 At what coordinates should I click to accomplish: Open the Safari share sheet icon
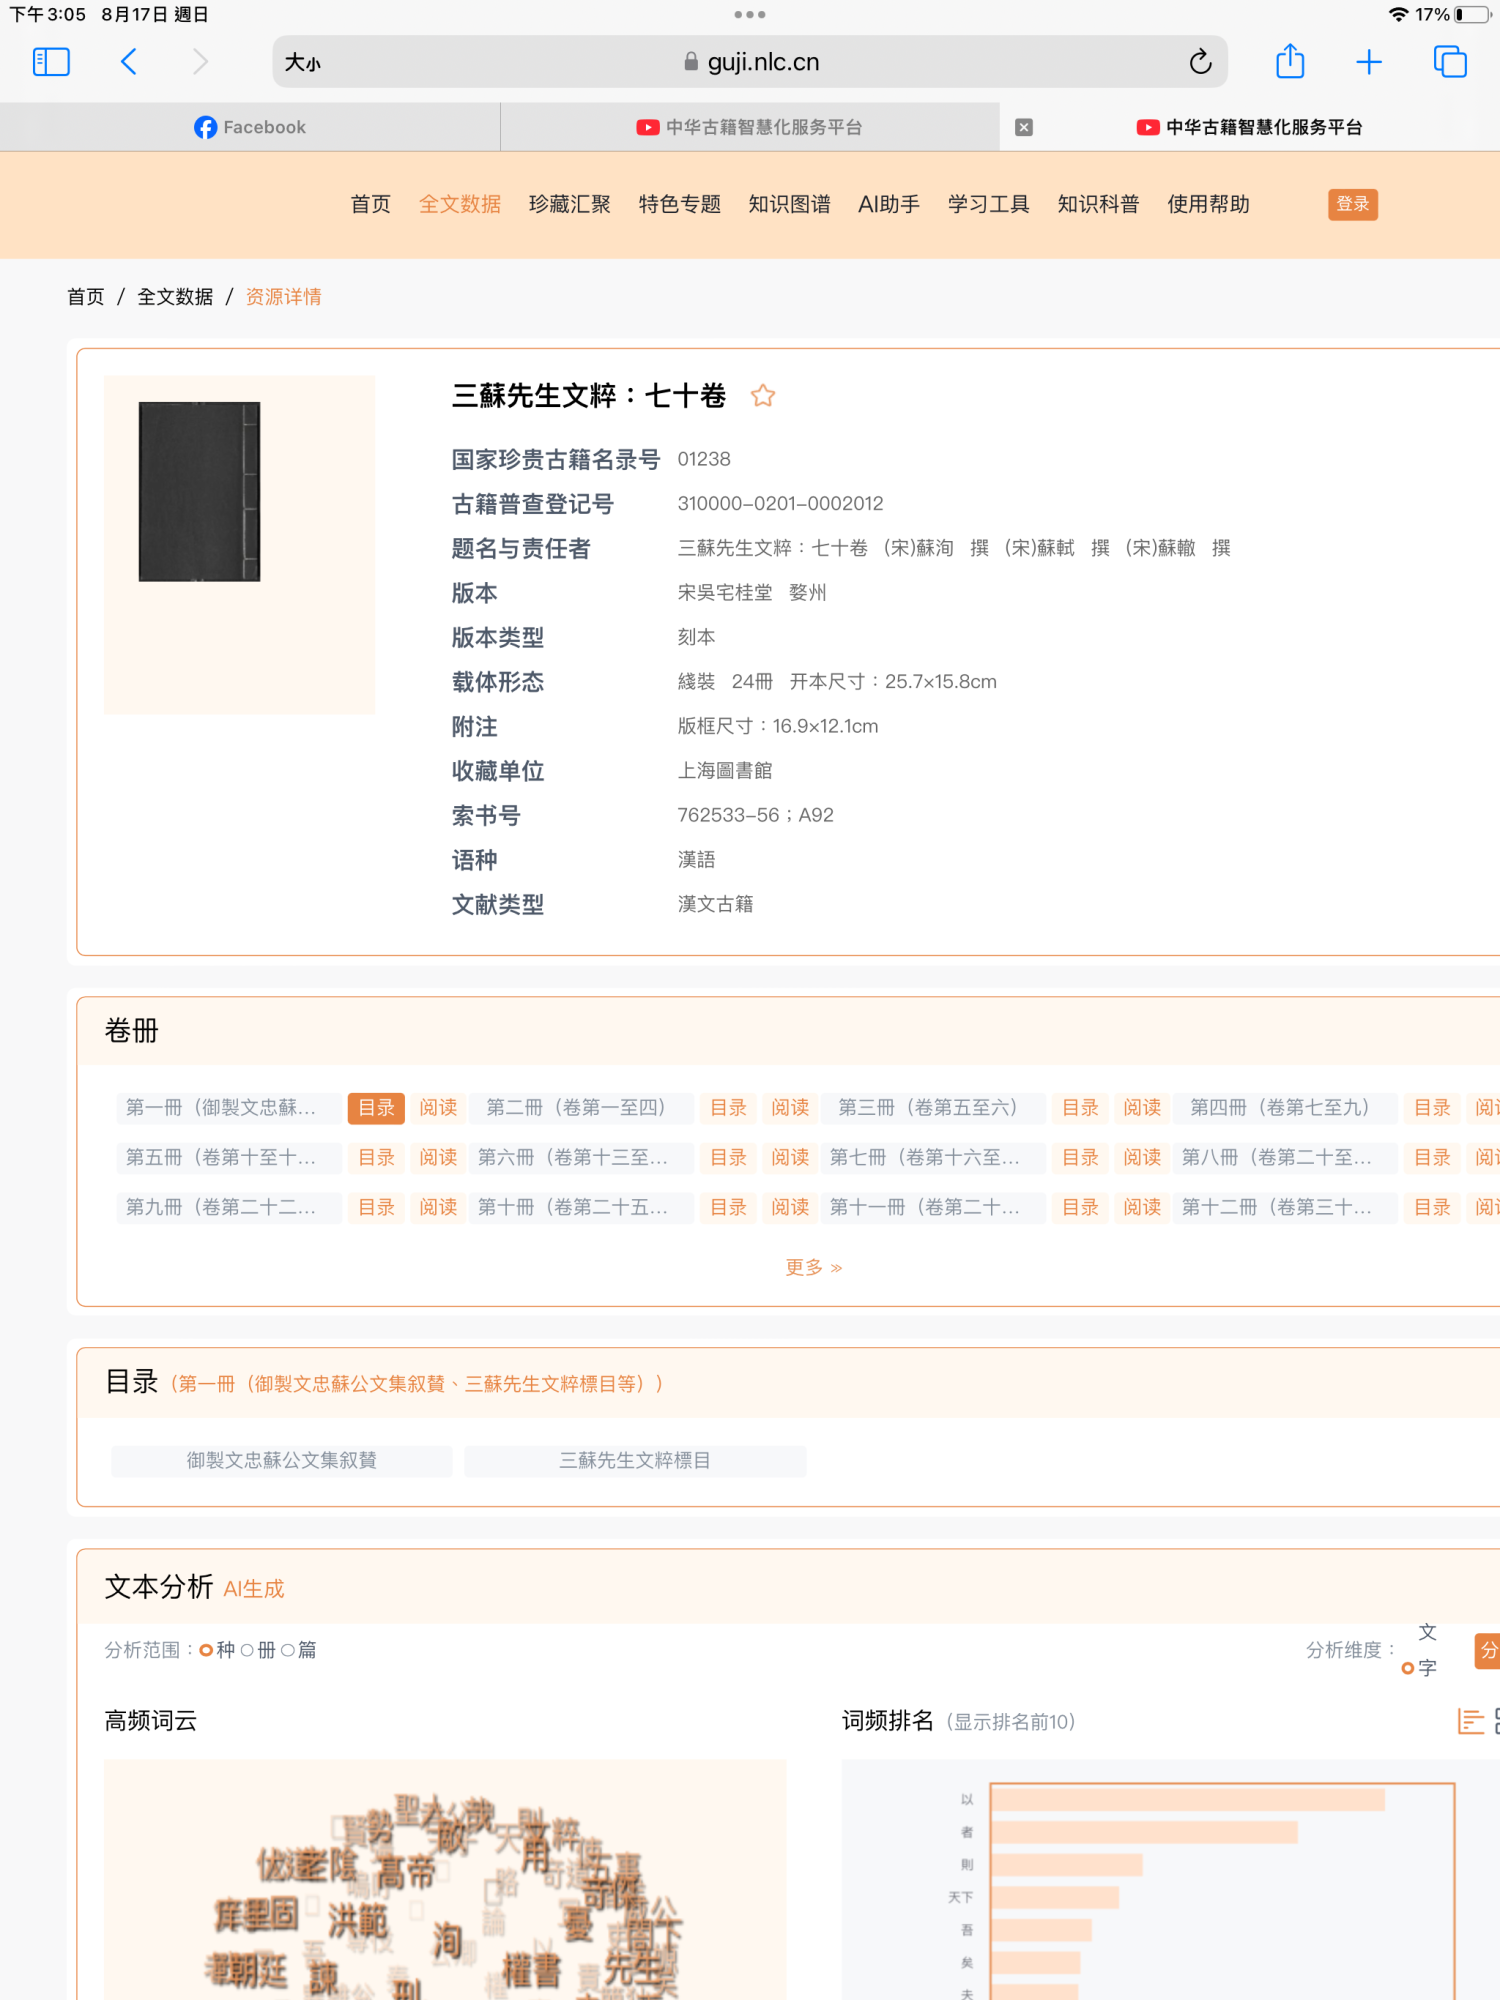coord(1290,62)
